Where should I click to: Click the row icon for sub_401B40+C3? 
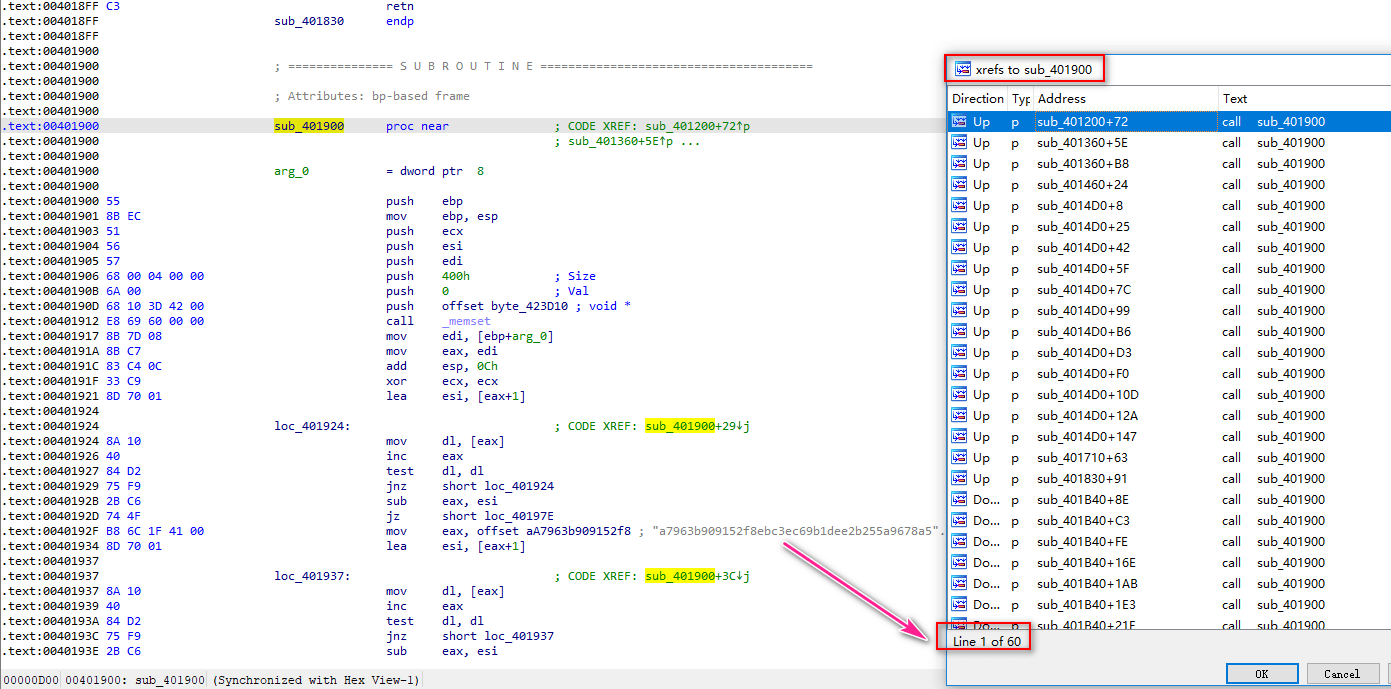[960, 520]
